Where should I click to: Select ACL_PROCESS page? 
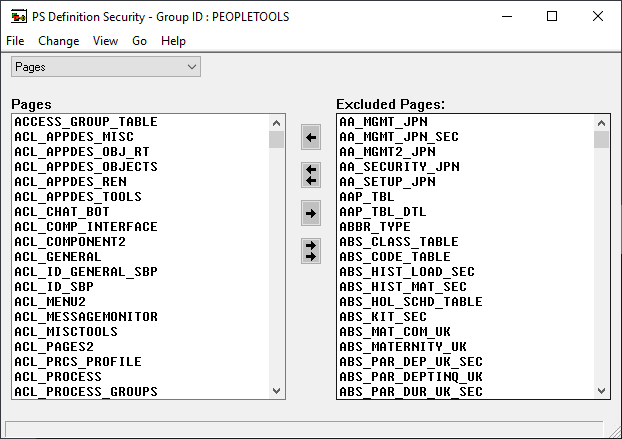[x=141, y=377]
